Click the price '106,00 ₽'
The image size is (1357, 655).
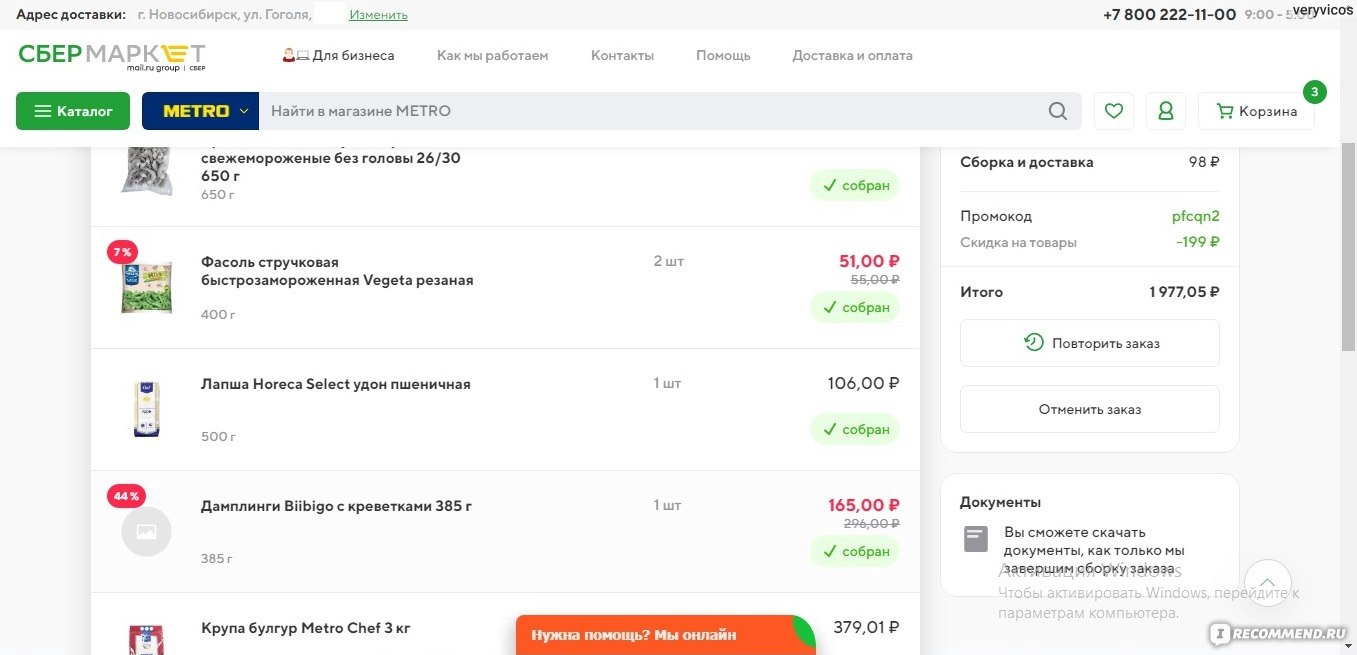point(864,383)
